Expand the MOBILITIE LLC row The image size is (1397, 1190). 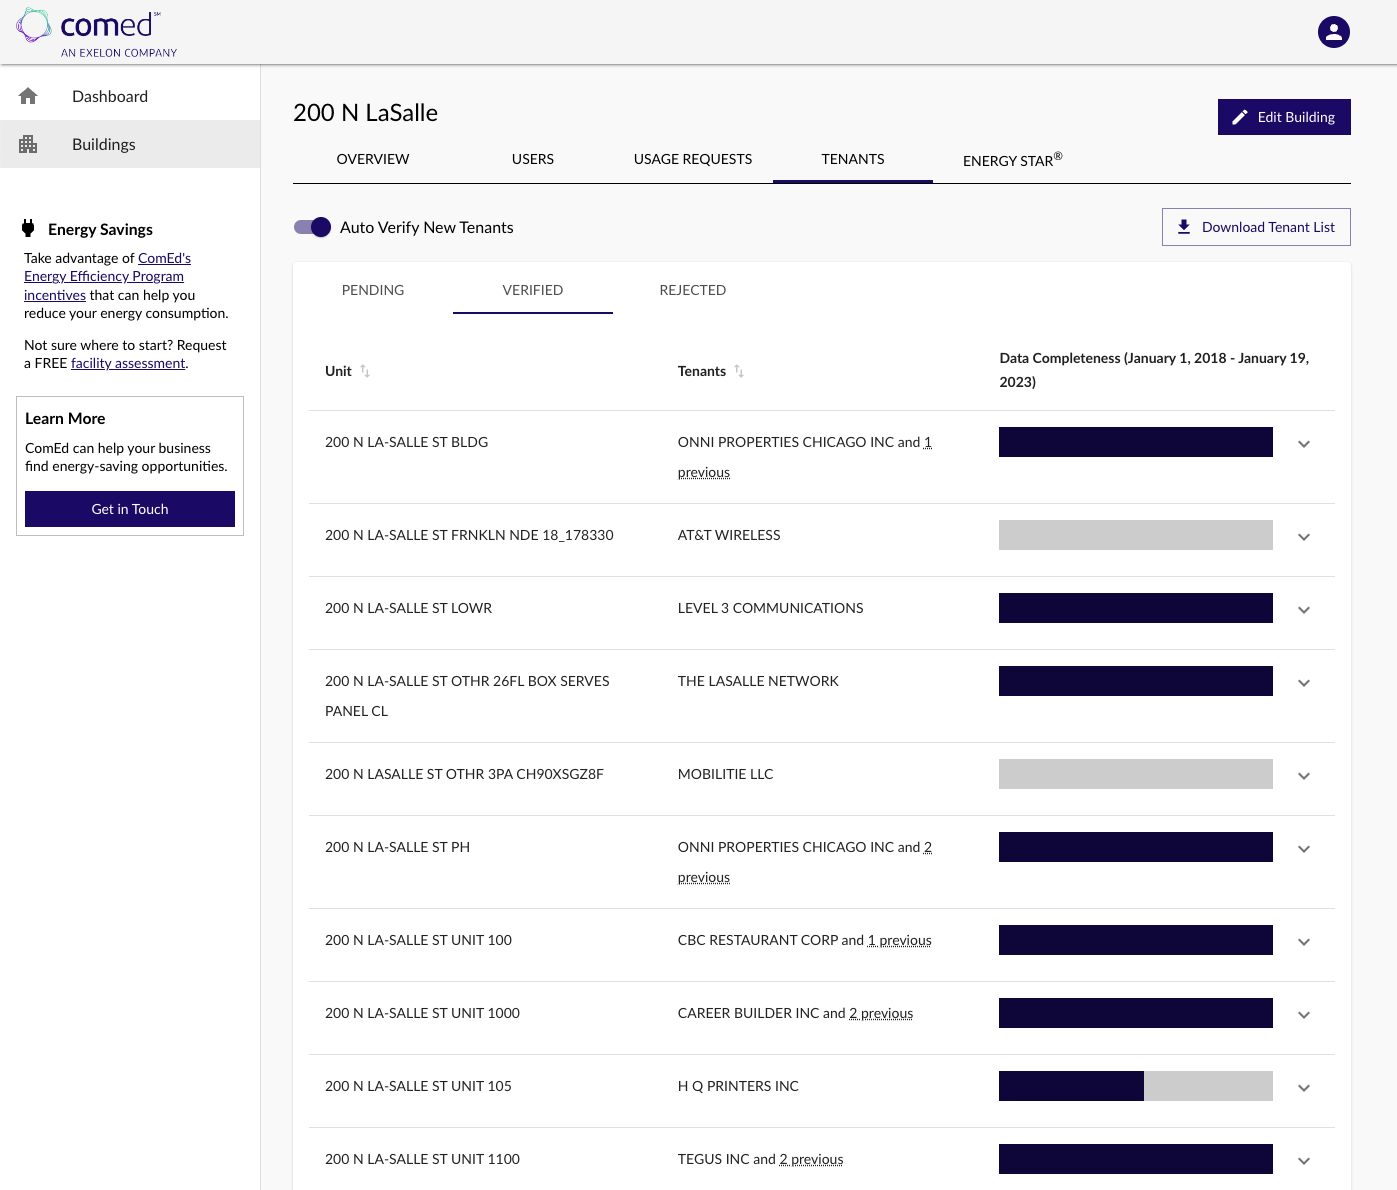tap(1304, 776)
